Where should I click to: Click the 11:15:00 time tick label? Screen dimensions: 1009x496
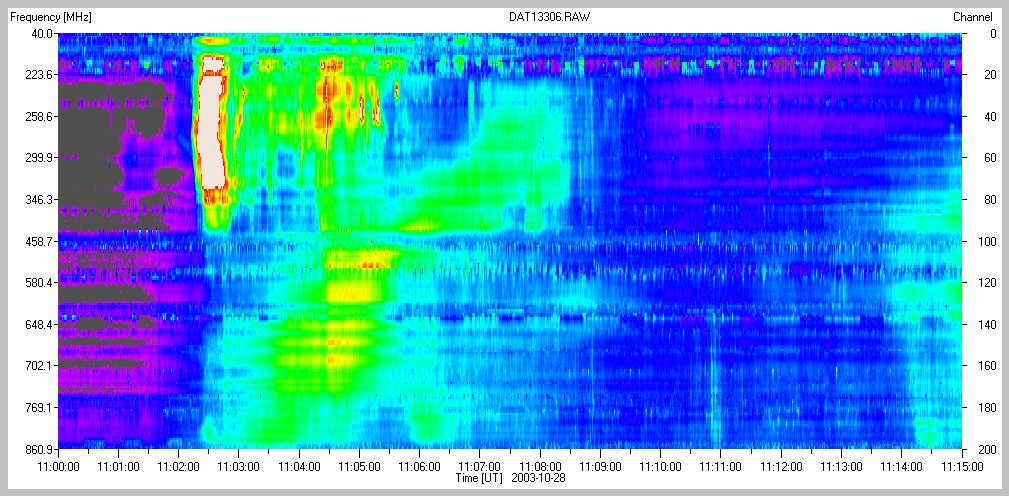(x=962, y=466)
